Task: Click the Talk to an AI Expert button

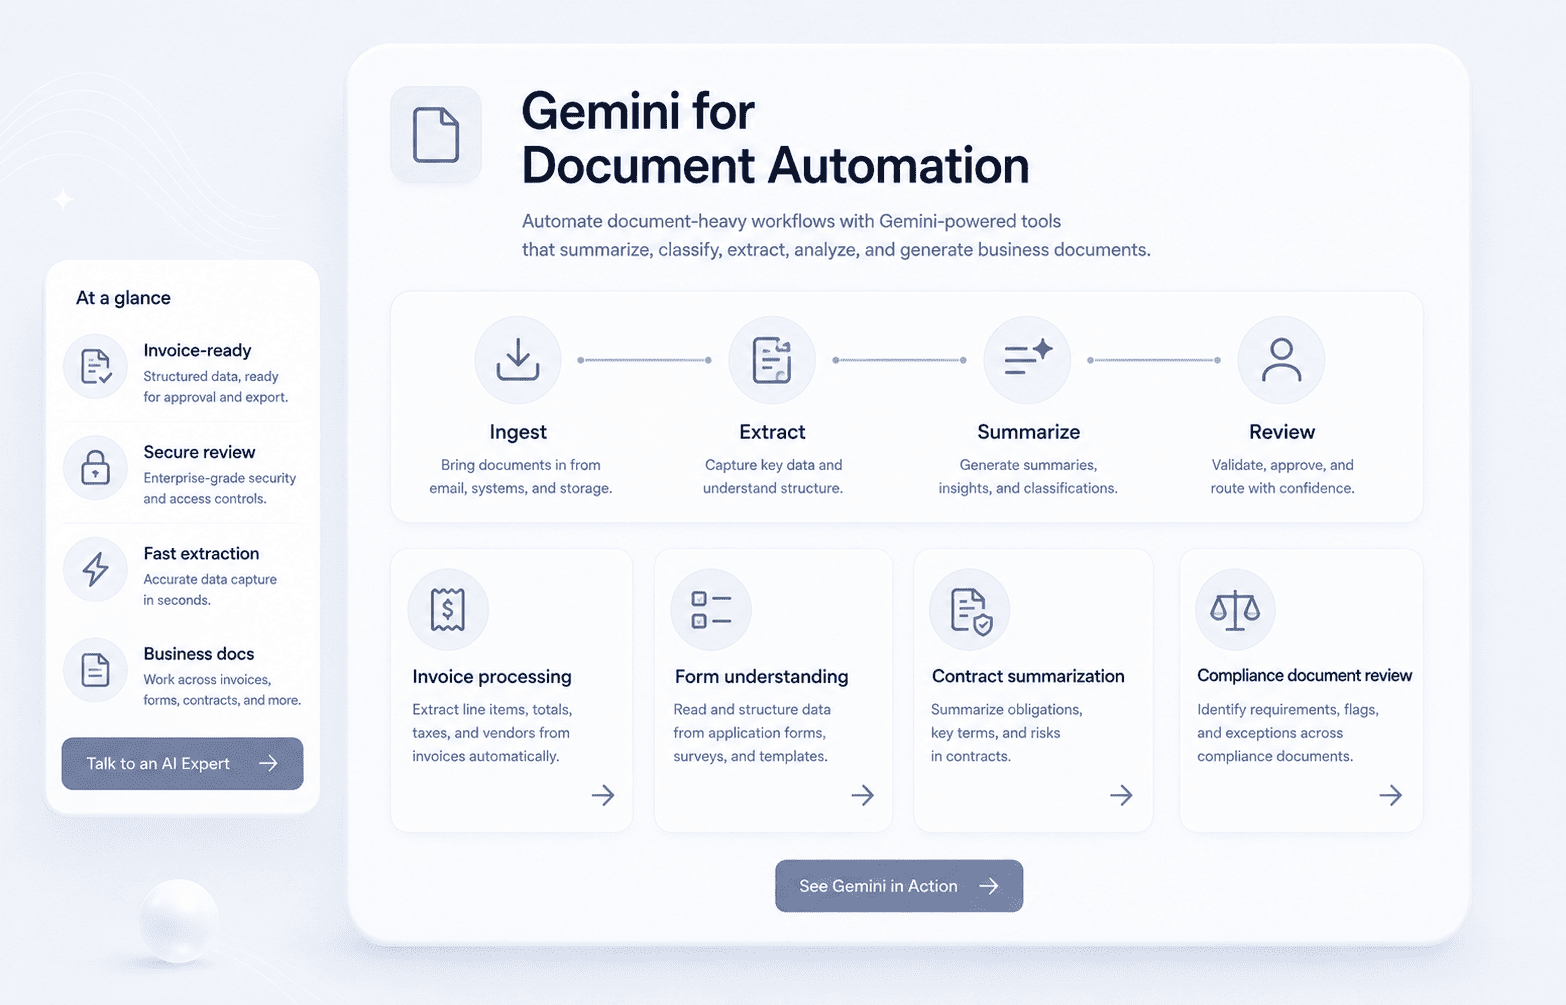Action: pos(182,764)
